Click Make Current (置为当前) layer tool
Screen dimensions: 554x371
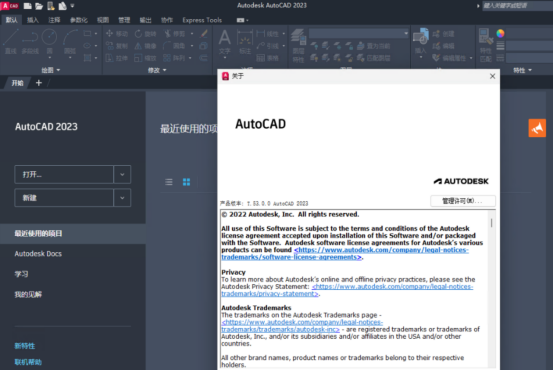tap(373, 46)
